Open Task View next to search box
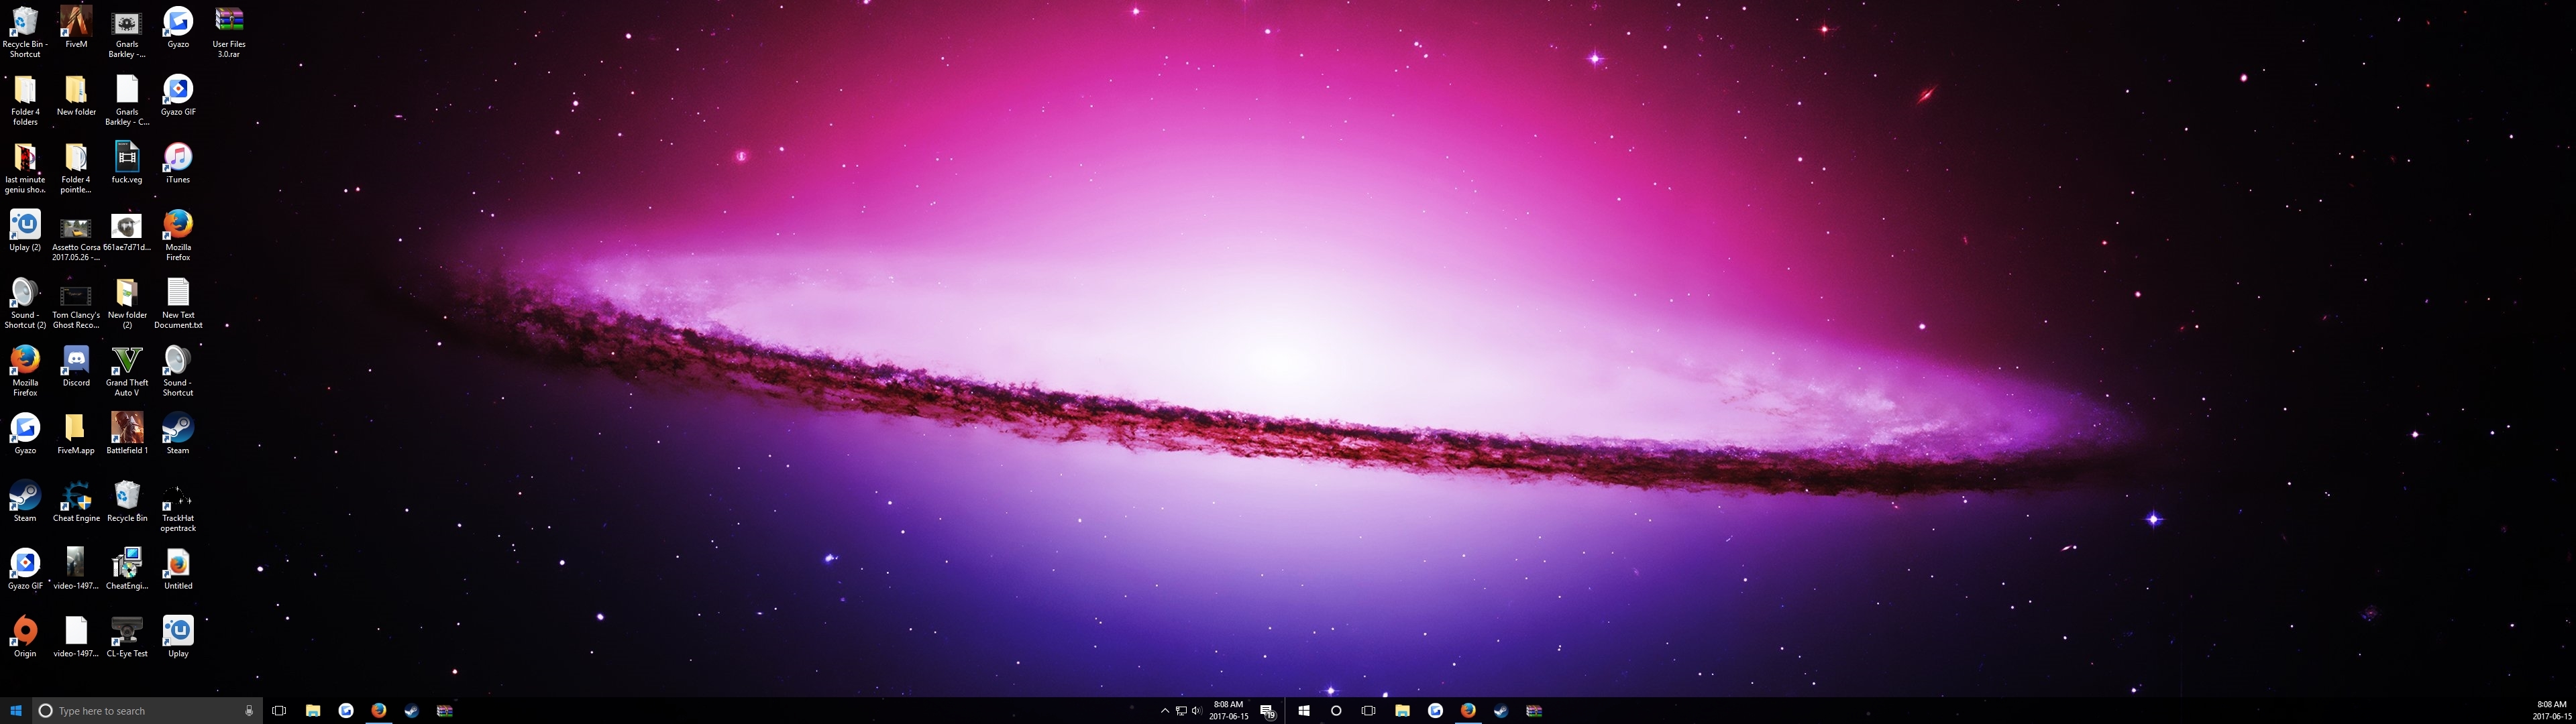Screen dimensions: 2576x724 coord(279,711)
